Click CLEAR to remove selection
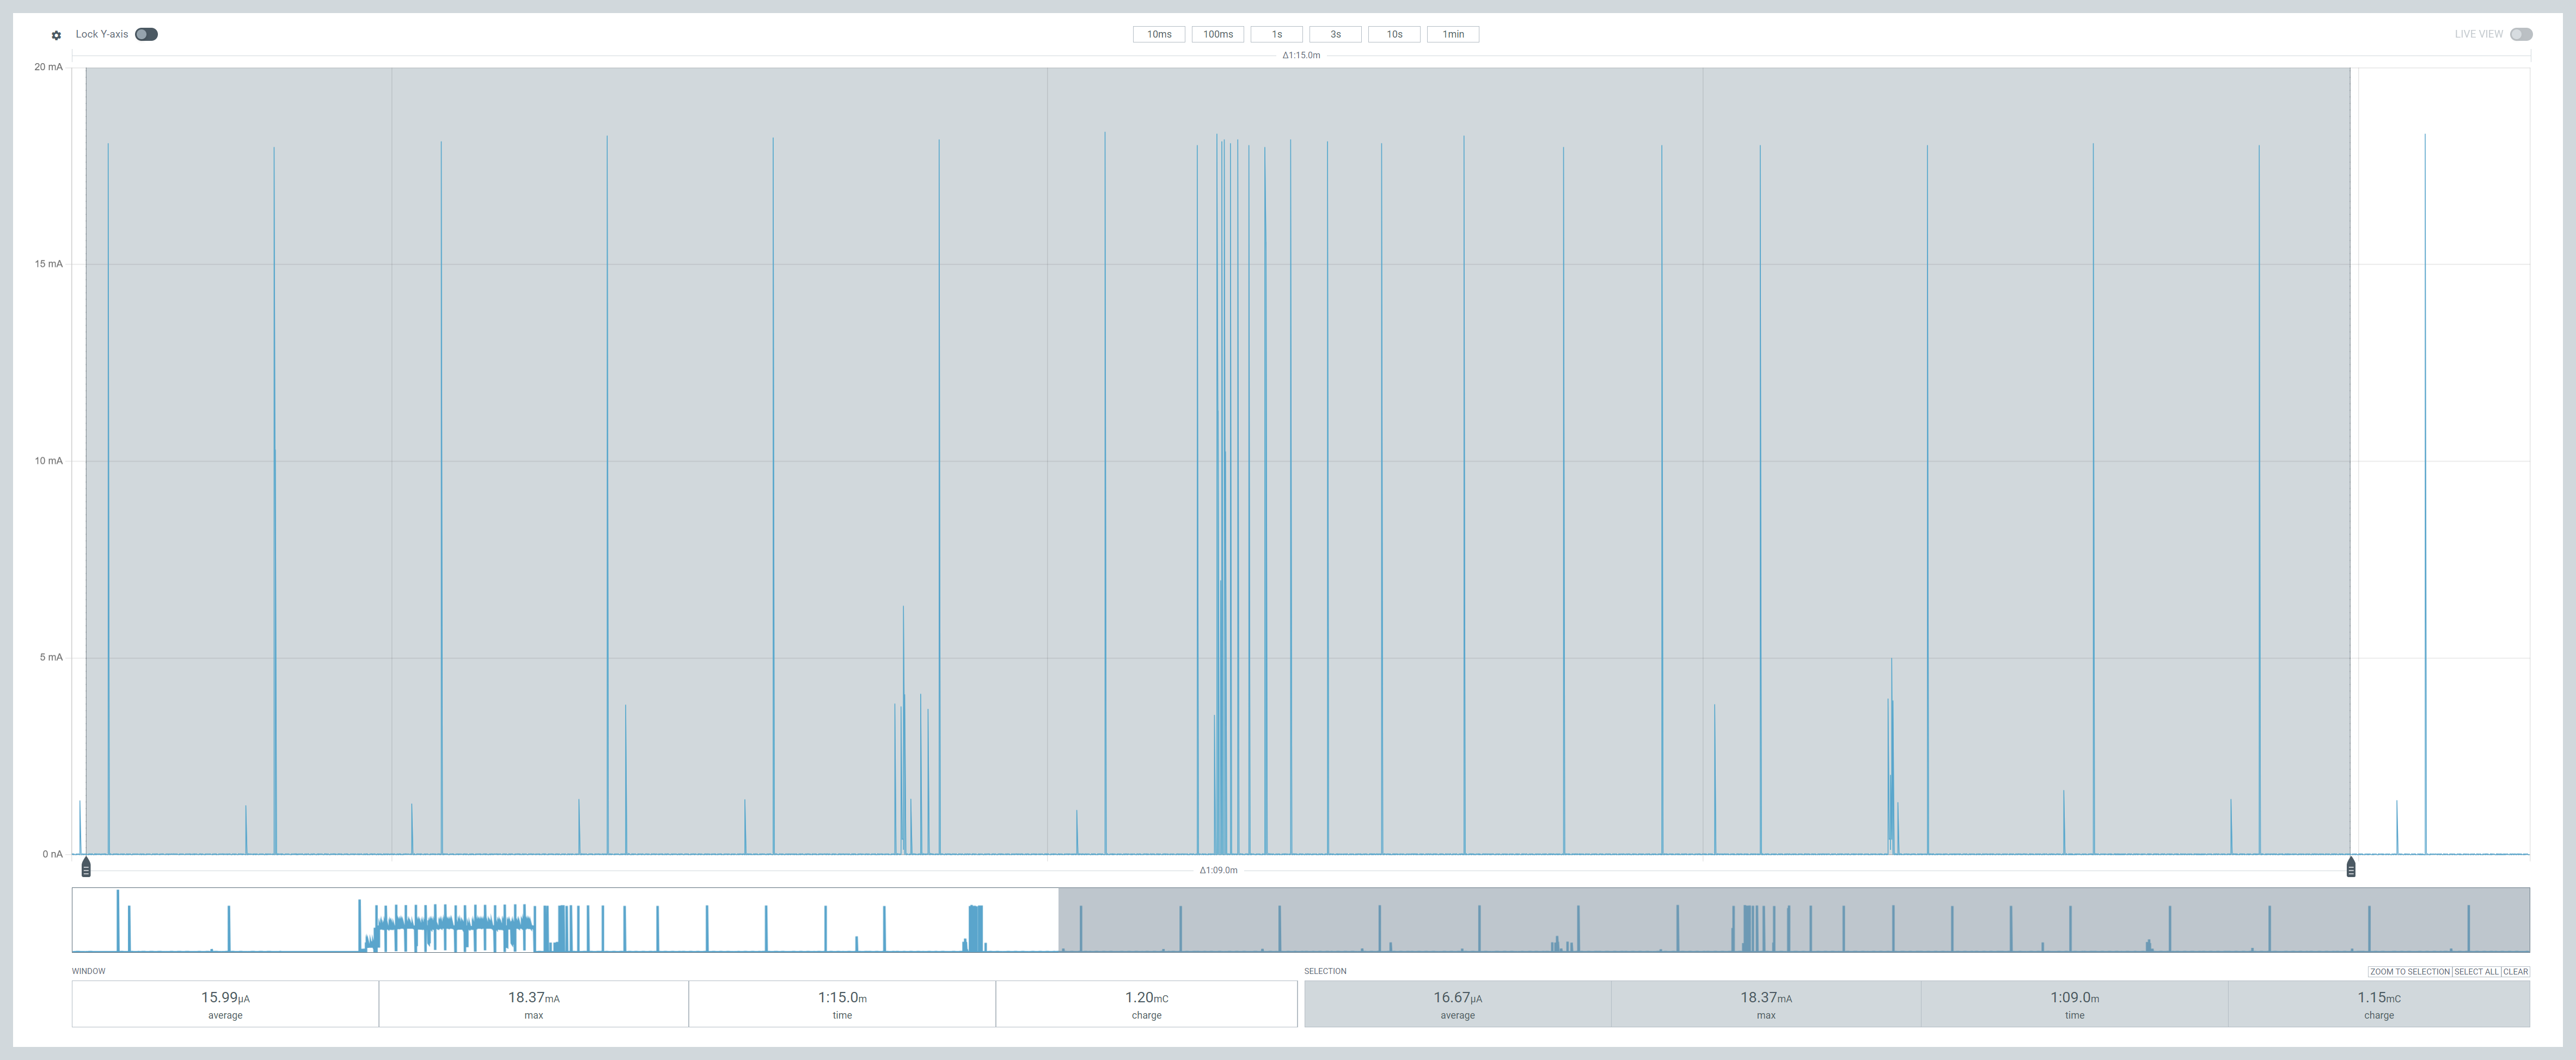Screen dimensions: 2576x1060 tap(2515, 971)
